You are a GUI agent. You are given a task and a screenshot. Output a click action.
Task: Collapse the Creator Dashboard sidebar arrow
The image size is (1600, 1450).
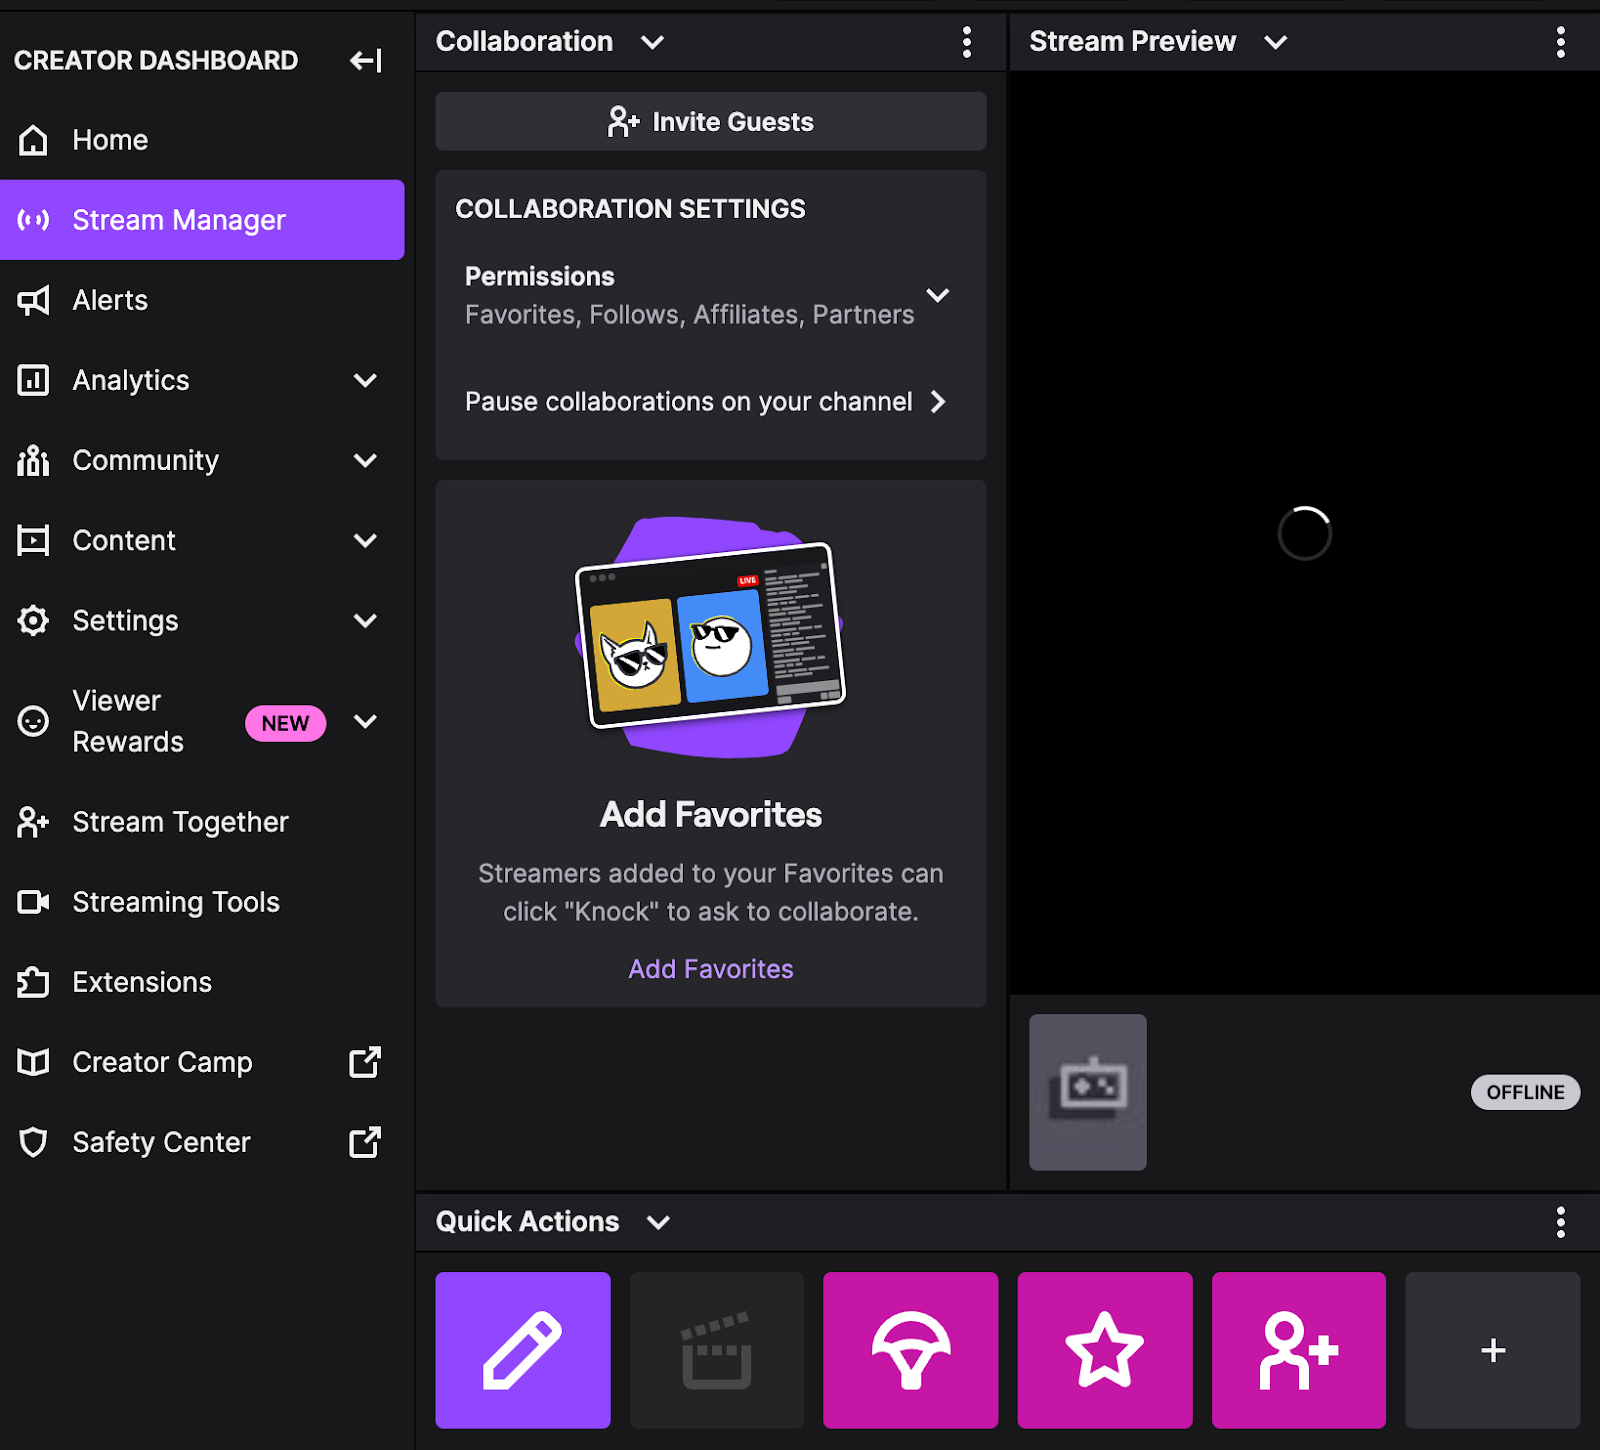365,61
